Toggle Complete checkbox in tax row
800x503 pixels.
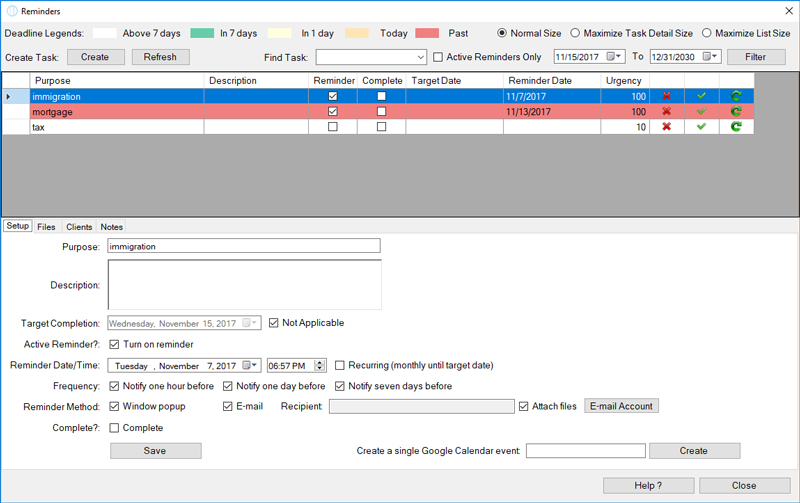(381, 127)
